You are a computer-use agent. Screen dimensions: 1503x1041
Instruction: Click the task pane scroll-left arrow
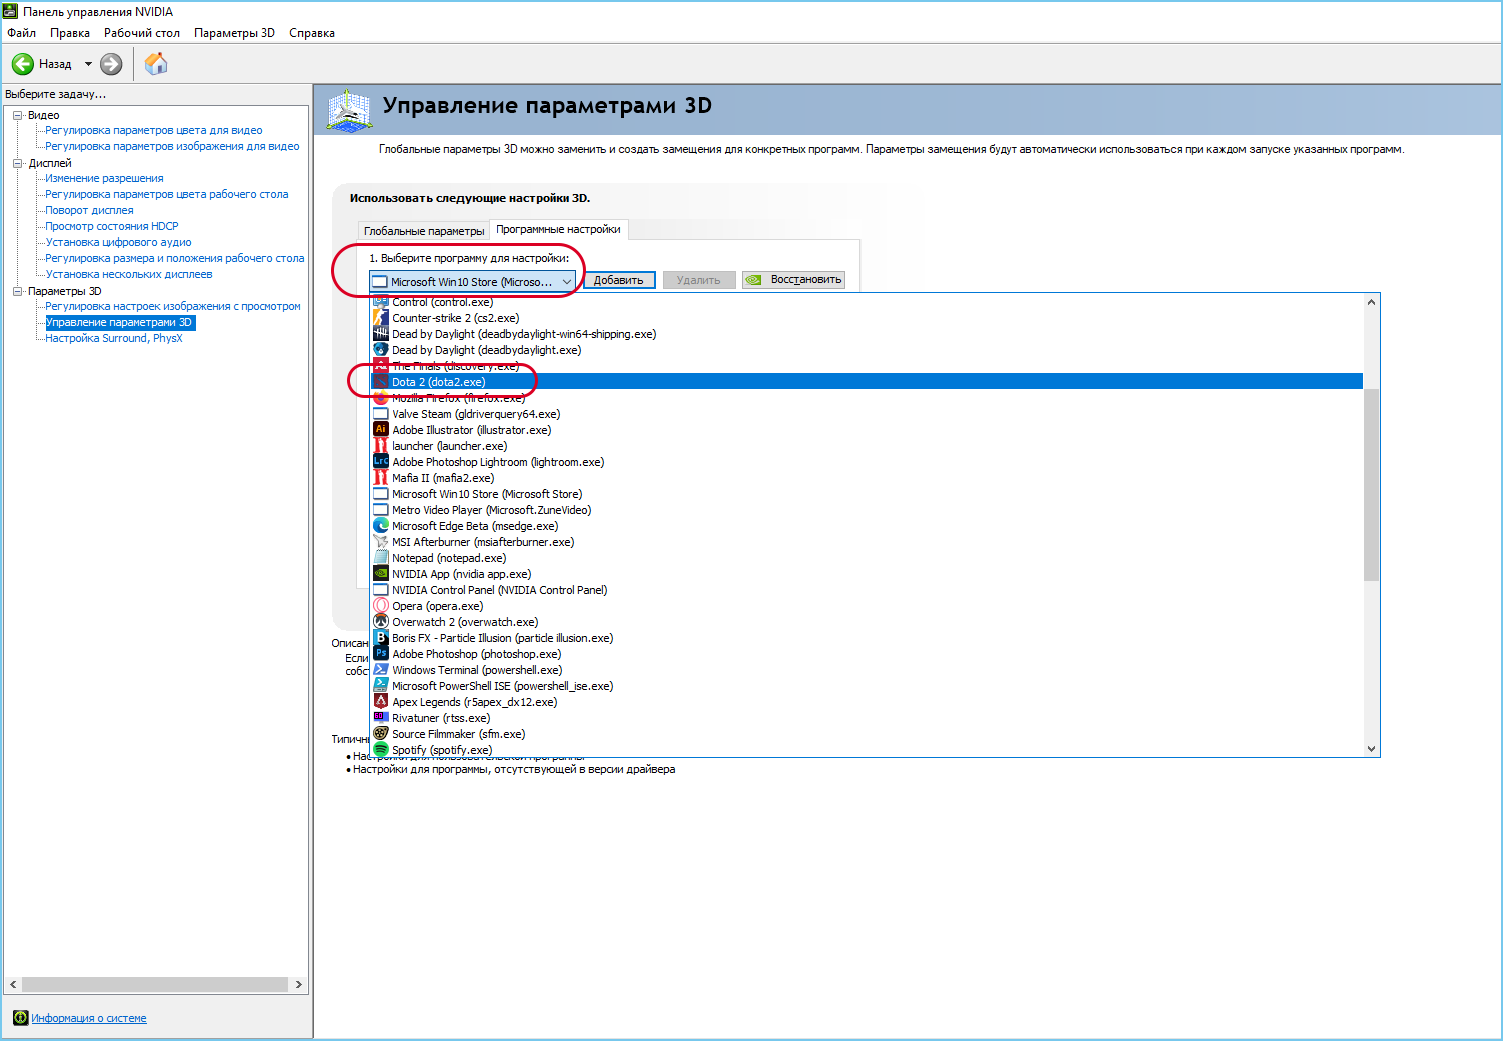pos(13,985)
